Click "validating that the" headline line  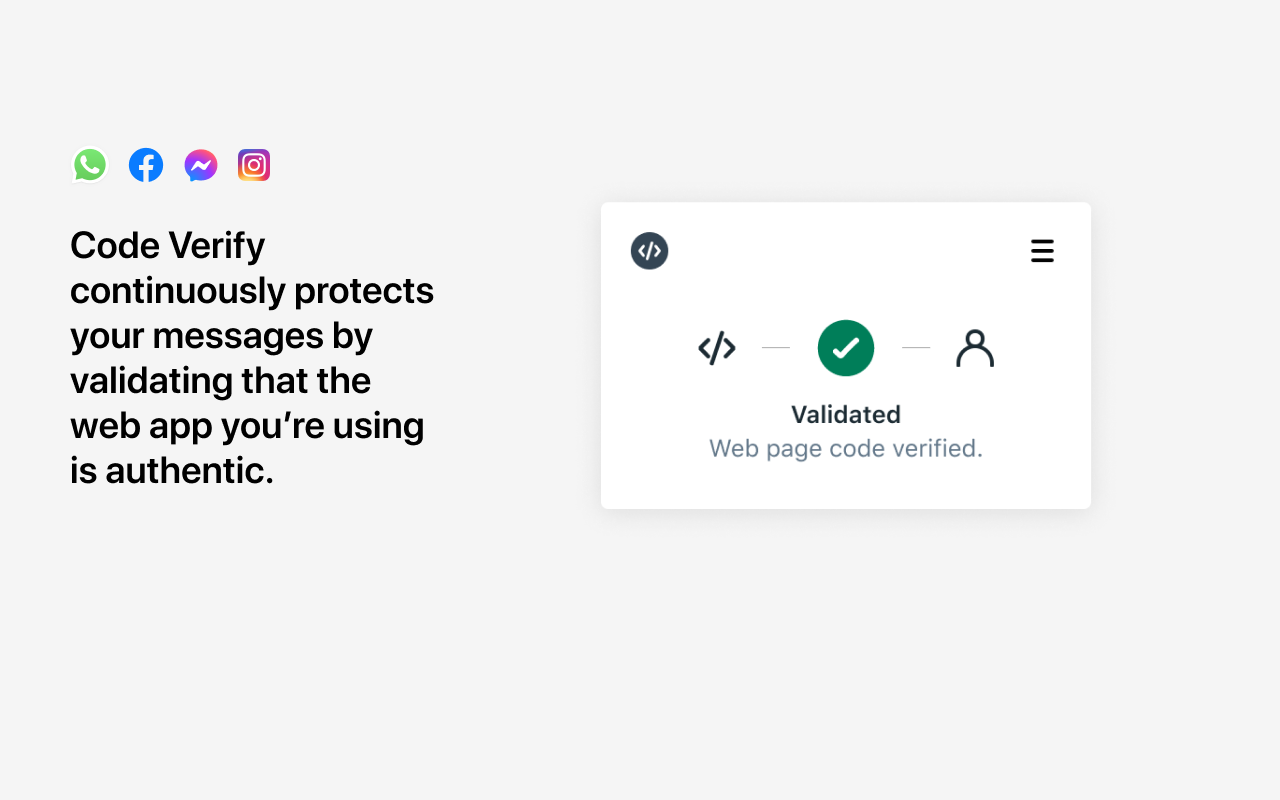pyautogui.click(x=220, y=380)
